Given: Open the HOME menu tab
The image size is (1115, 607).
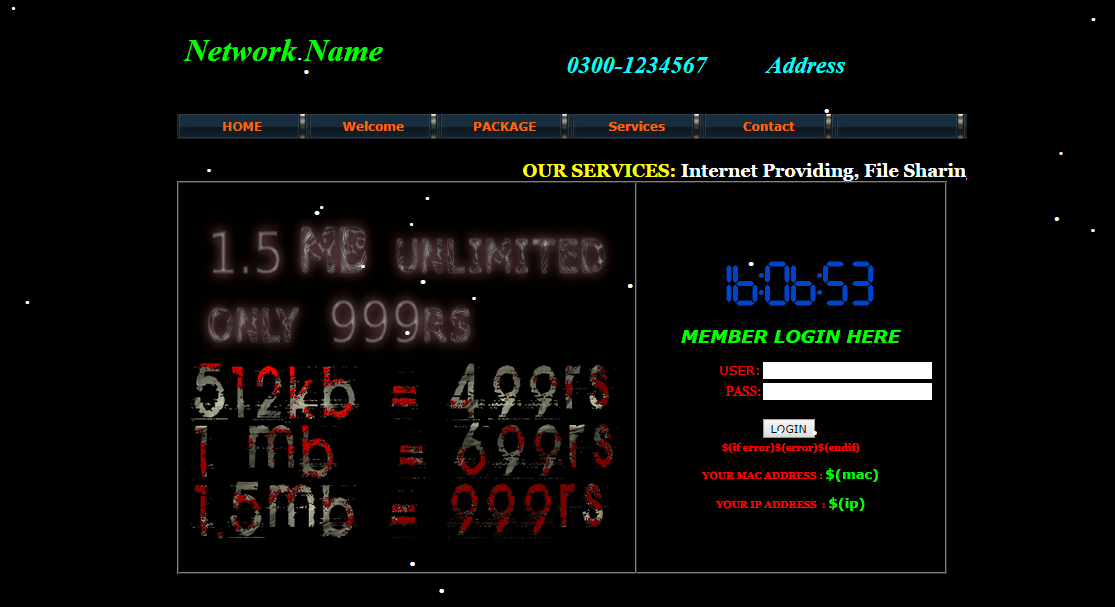Looking at the screenshot, I should coord(240,126).
